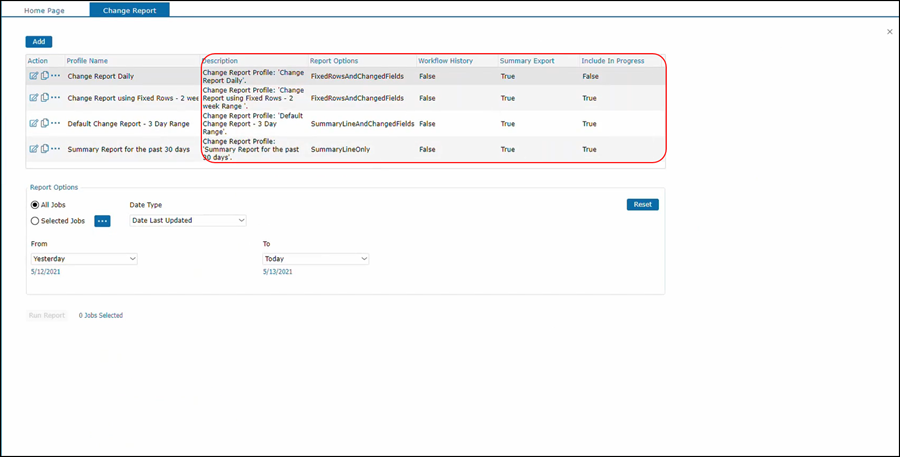Switch to the Home Page tab
Screen dimensions: 900x457
coord(44,10)
